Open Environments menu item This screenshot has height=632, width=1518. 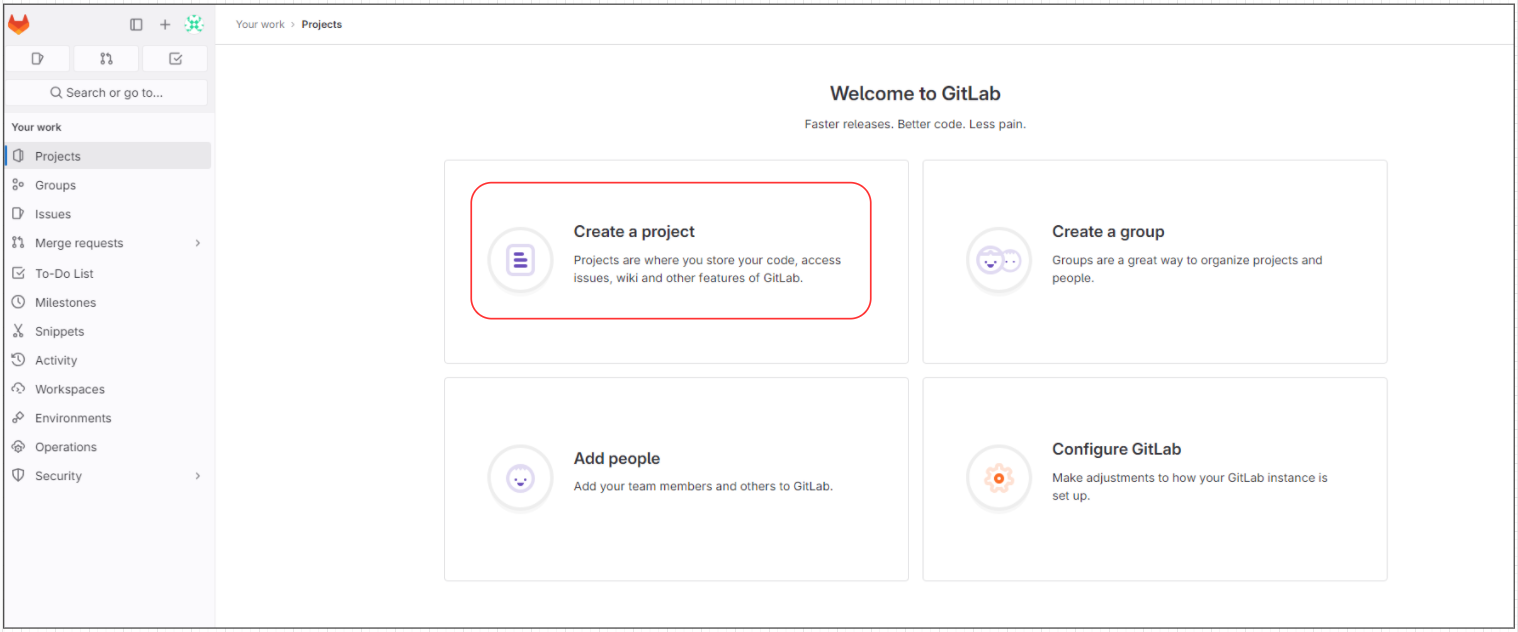click(108, 418)
